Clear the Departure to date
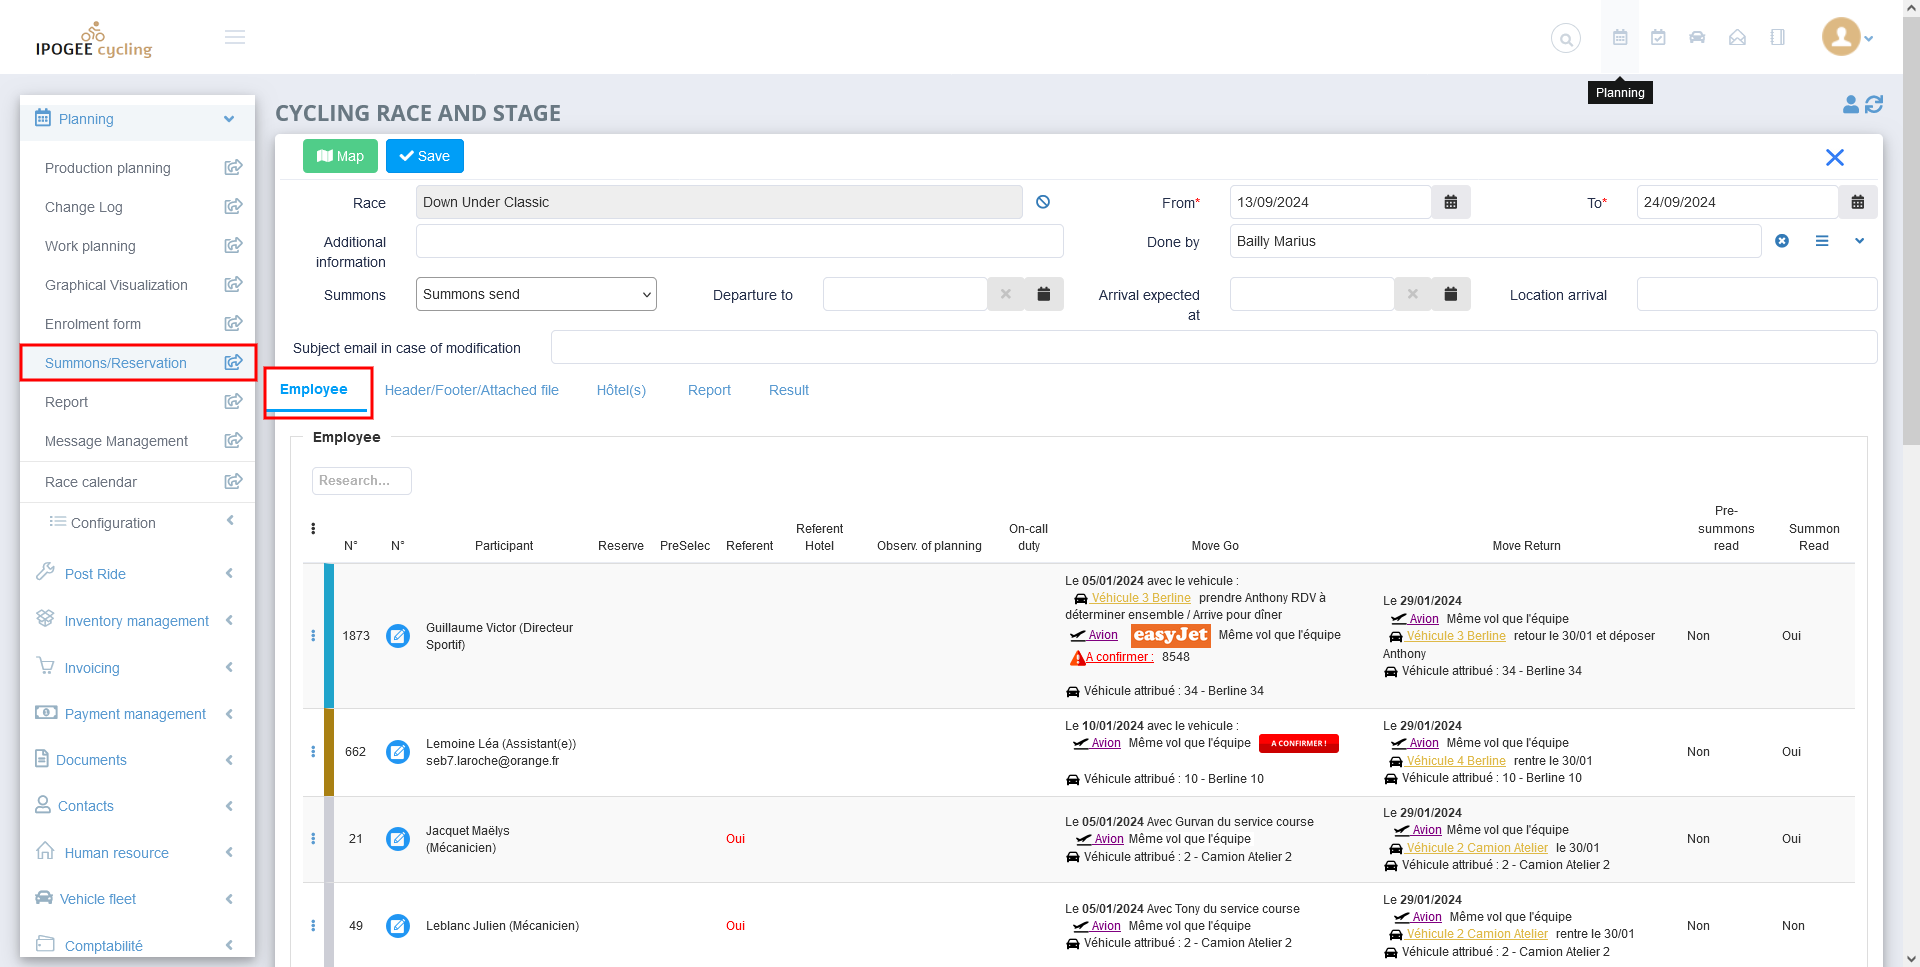The height and width of the screenshot is (967, 1920). (x=1006, y=294)
